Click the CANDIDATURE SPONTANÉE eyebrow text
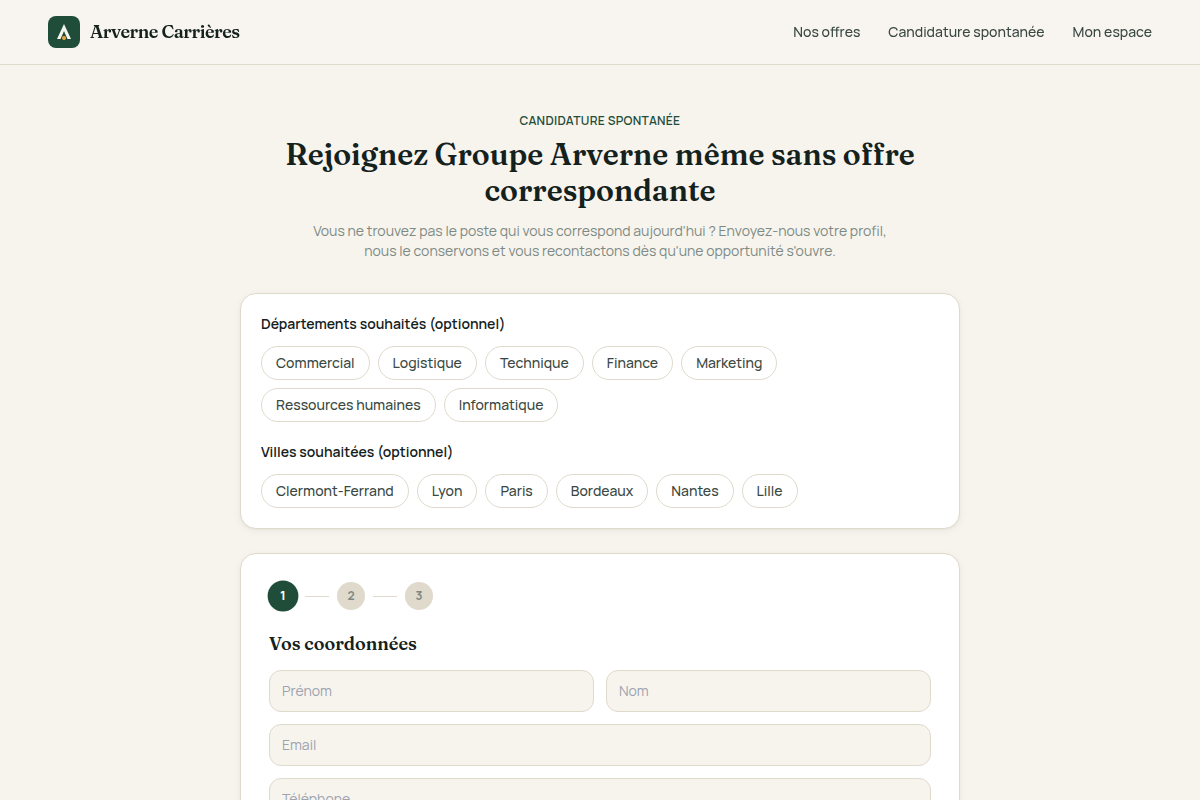The height and width of the screenshot is (800, 1200). 600,121
